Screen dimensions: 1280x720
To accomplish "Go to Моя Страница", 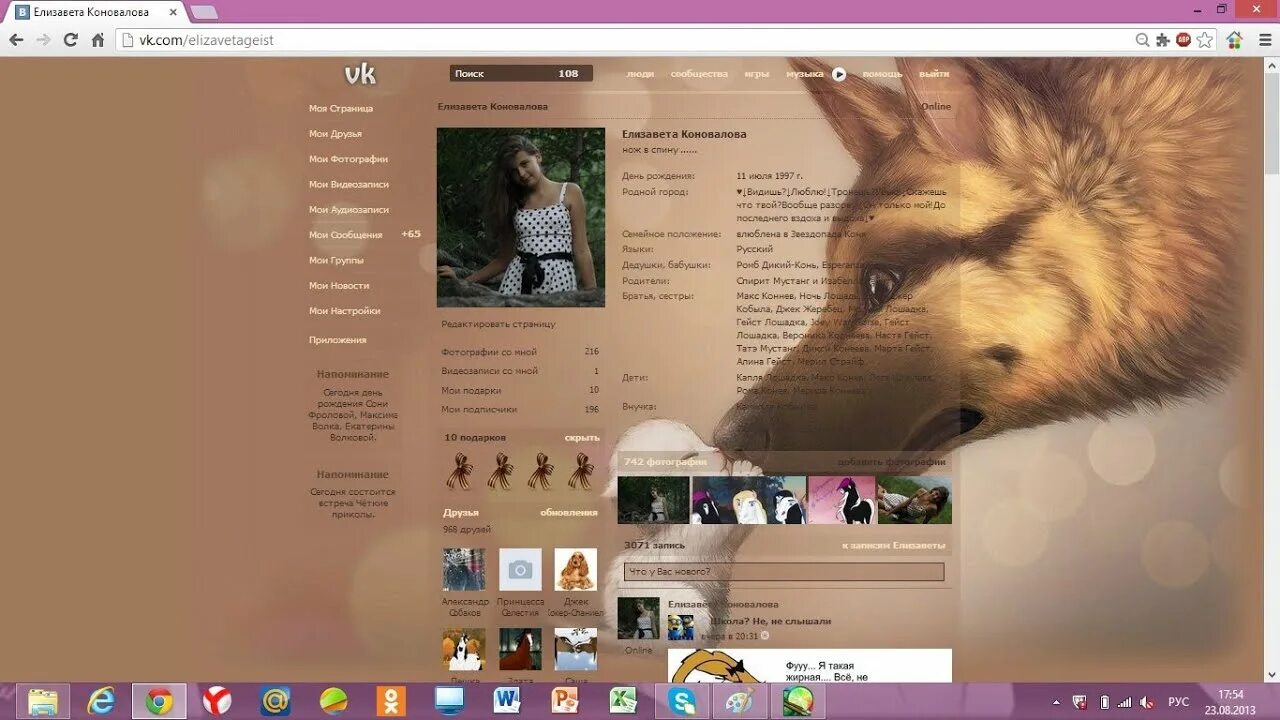I will click(x=341, y=108).
